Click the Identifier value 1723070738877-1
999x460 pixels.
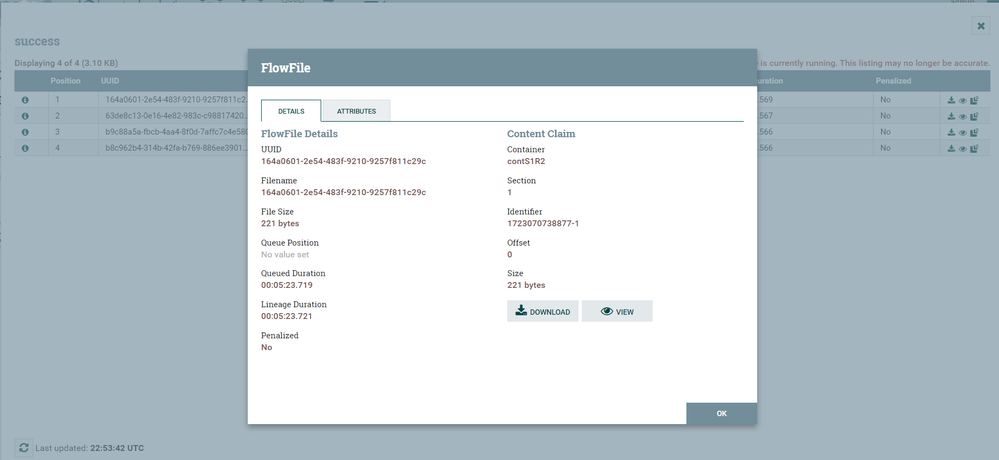pyautogui.click(x=543, y=224)
